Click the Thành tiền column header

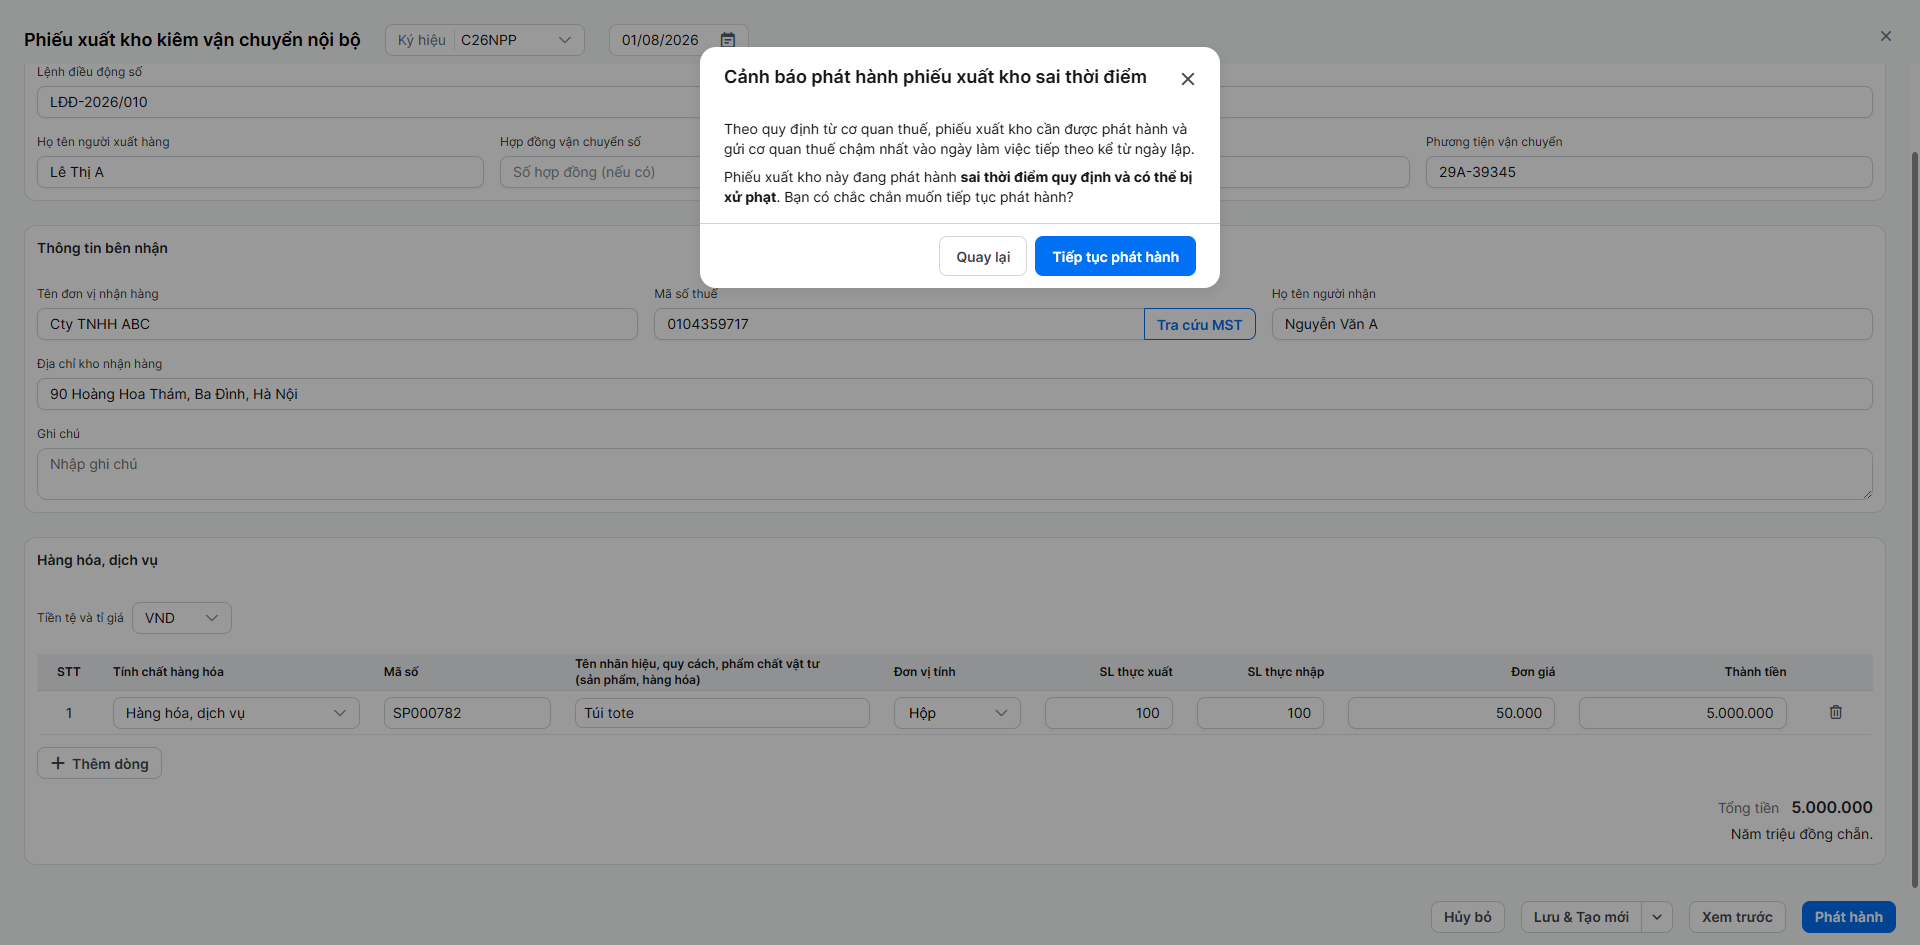(x=1755, y=672)
